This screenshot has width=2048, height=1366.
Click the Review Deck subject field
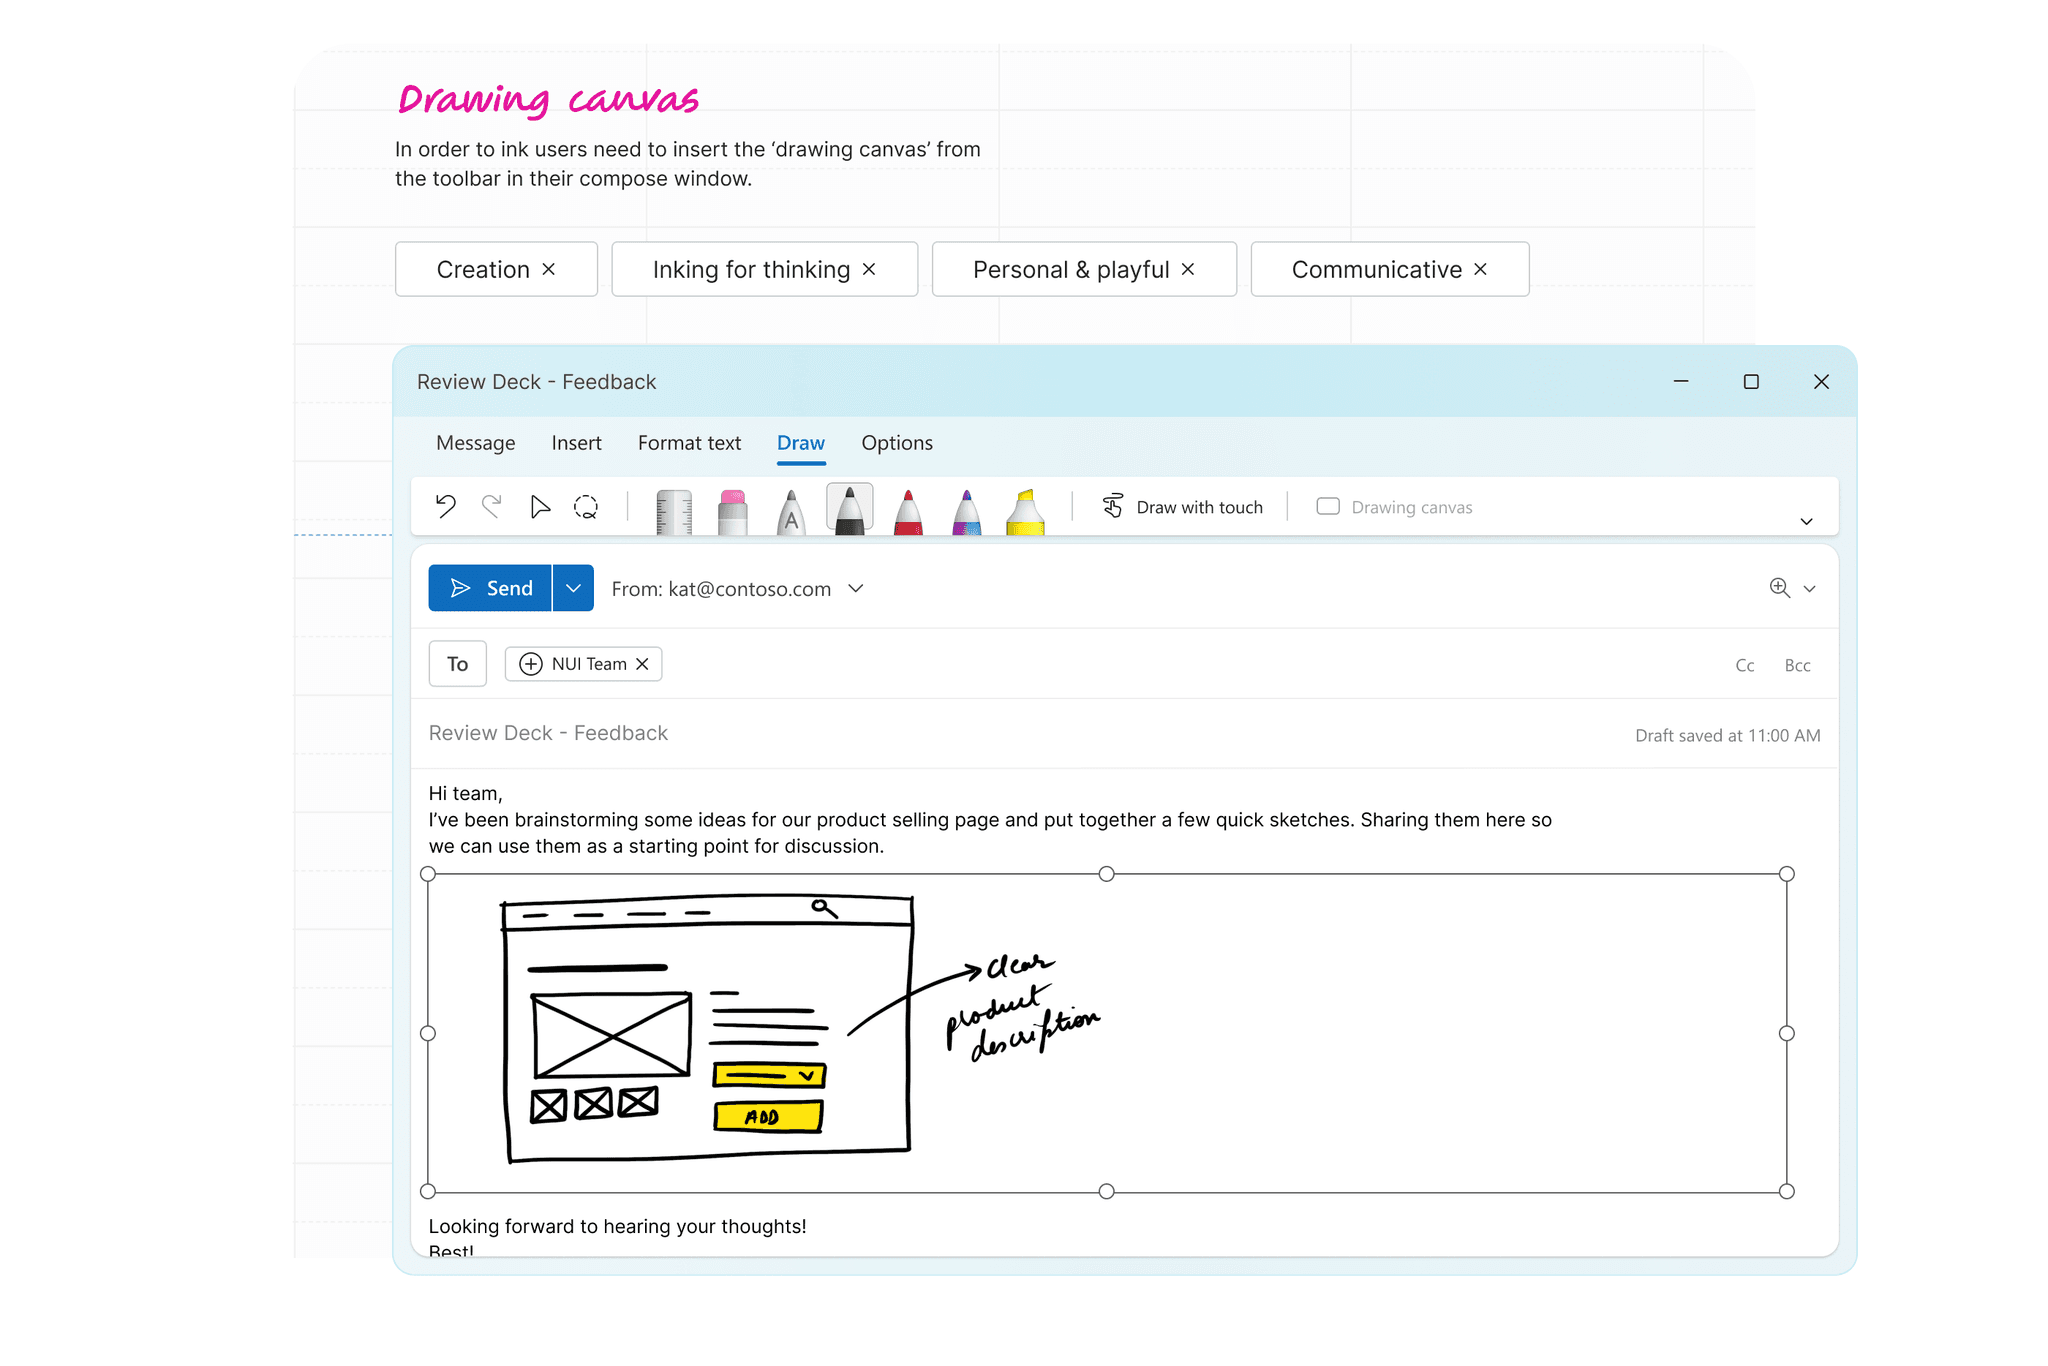tap(548, 733)
